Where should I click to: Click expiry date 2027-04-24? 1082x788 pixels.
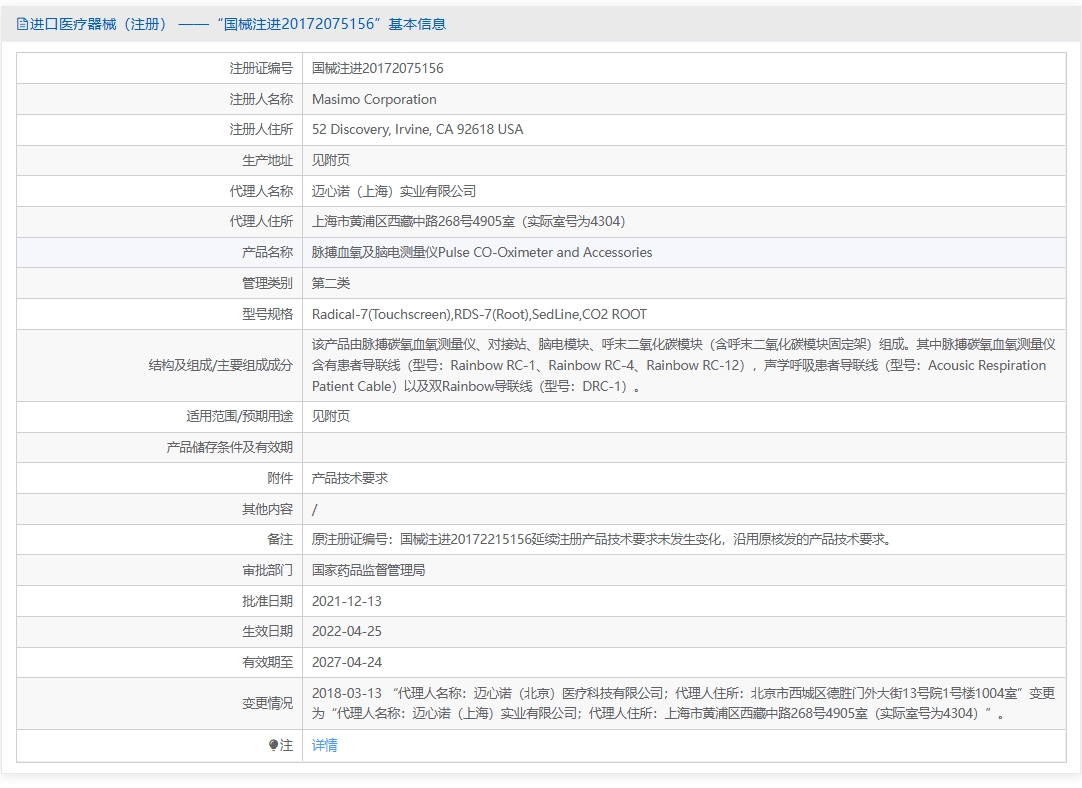(x=346, y=662)
